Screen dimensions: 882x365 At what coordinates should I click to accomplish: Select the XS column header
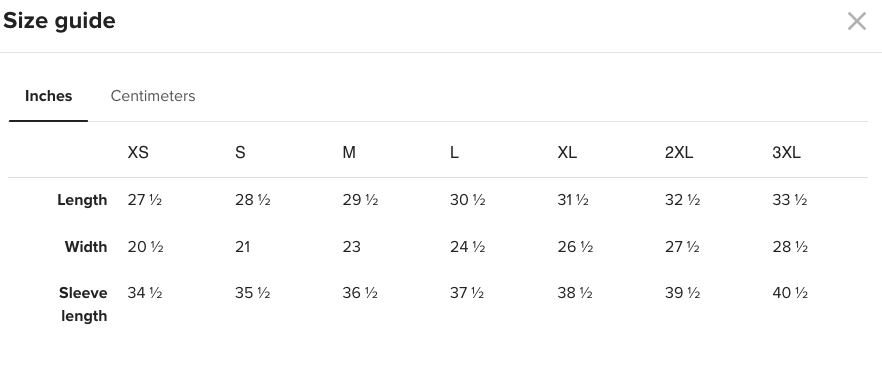[x=138, y=152]
